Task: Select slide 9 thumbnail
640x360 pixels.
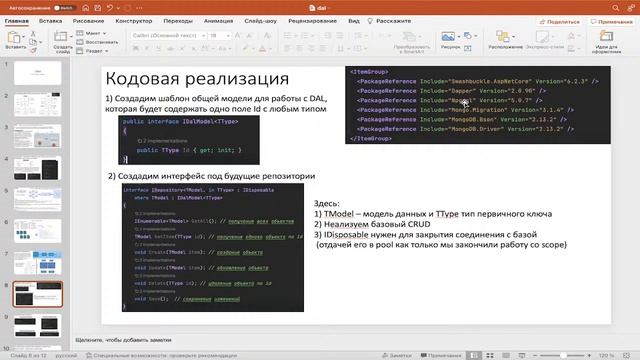Action: coord(38,326)
